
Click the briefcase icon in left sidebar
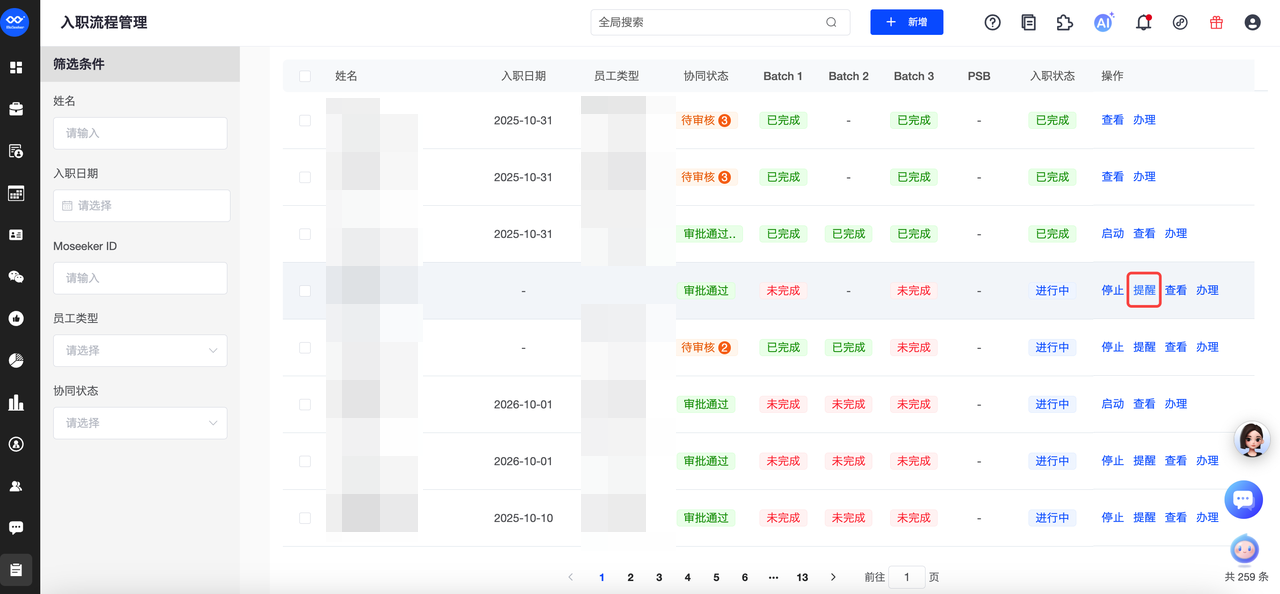[x=16, y=109]
